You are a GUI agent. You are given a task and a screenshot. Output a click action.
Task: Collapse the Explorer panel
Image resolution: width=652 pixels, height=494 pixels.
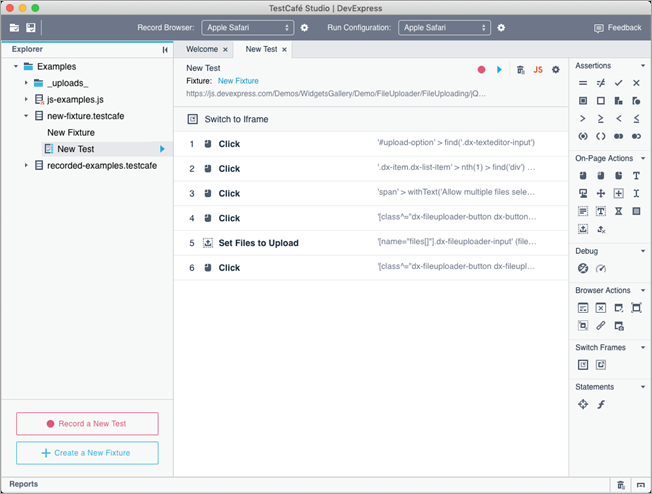(x=165, y=49)
